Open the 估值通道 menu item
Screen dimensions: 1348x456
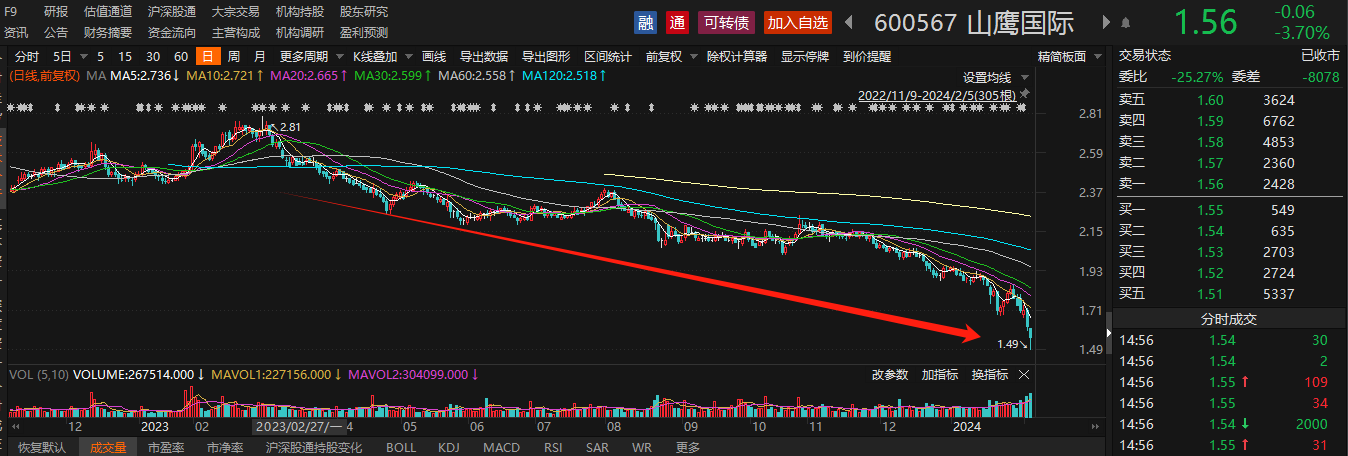point(108,12)
